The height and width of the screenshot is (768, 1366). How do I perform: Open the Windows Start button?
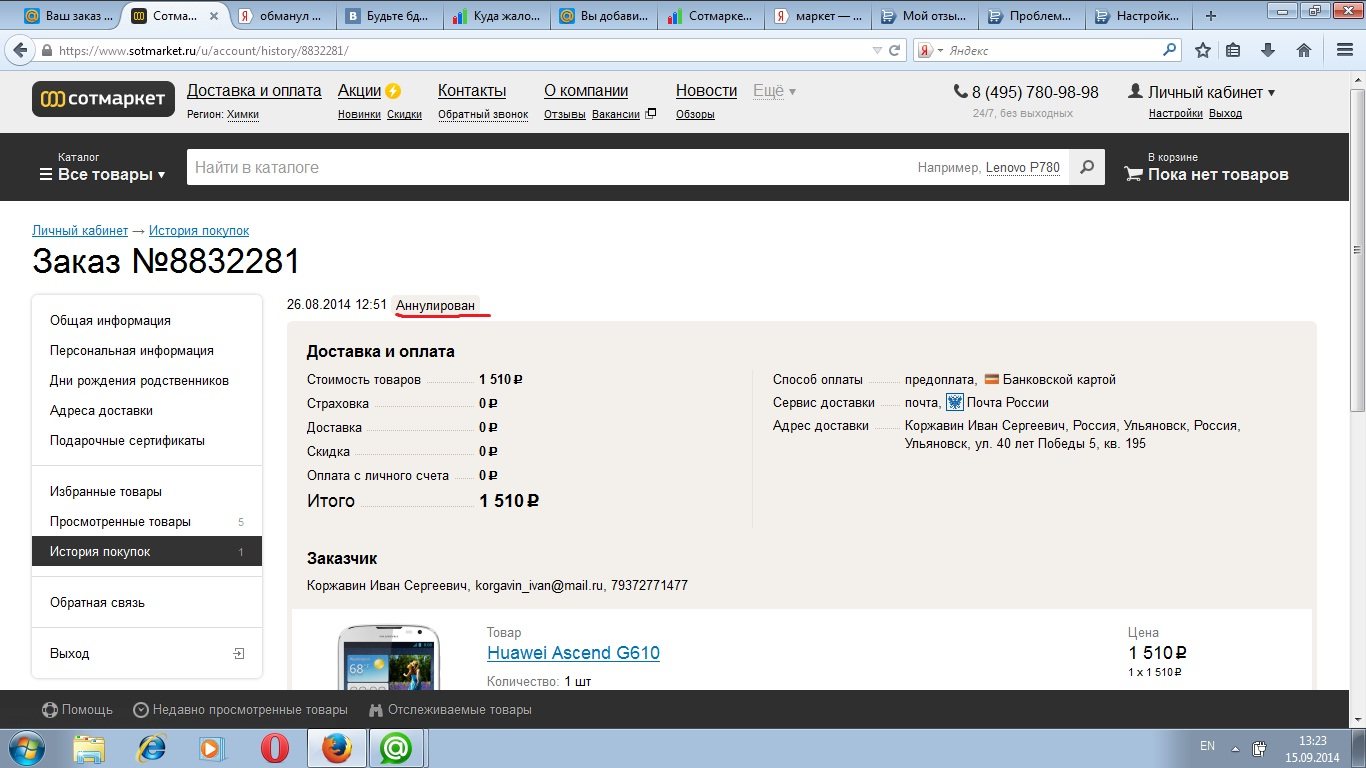coord(25,748)
